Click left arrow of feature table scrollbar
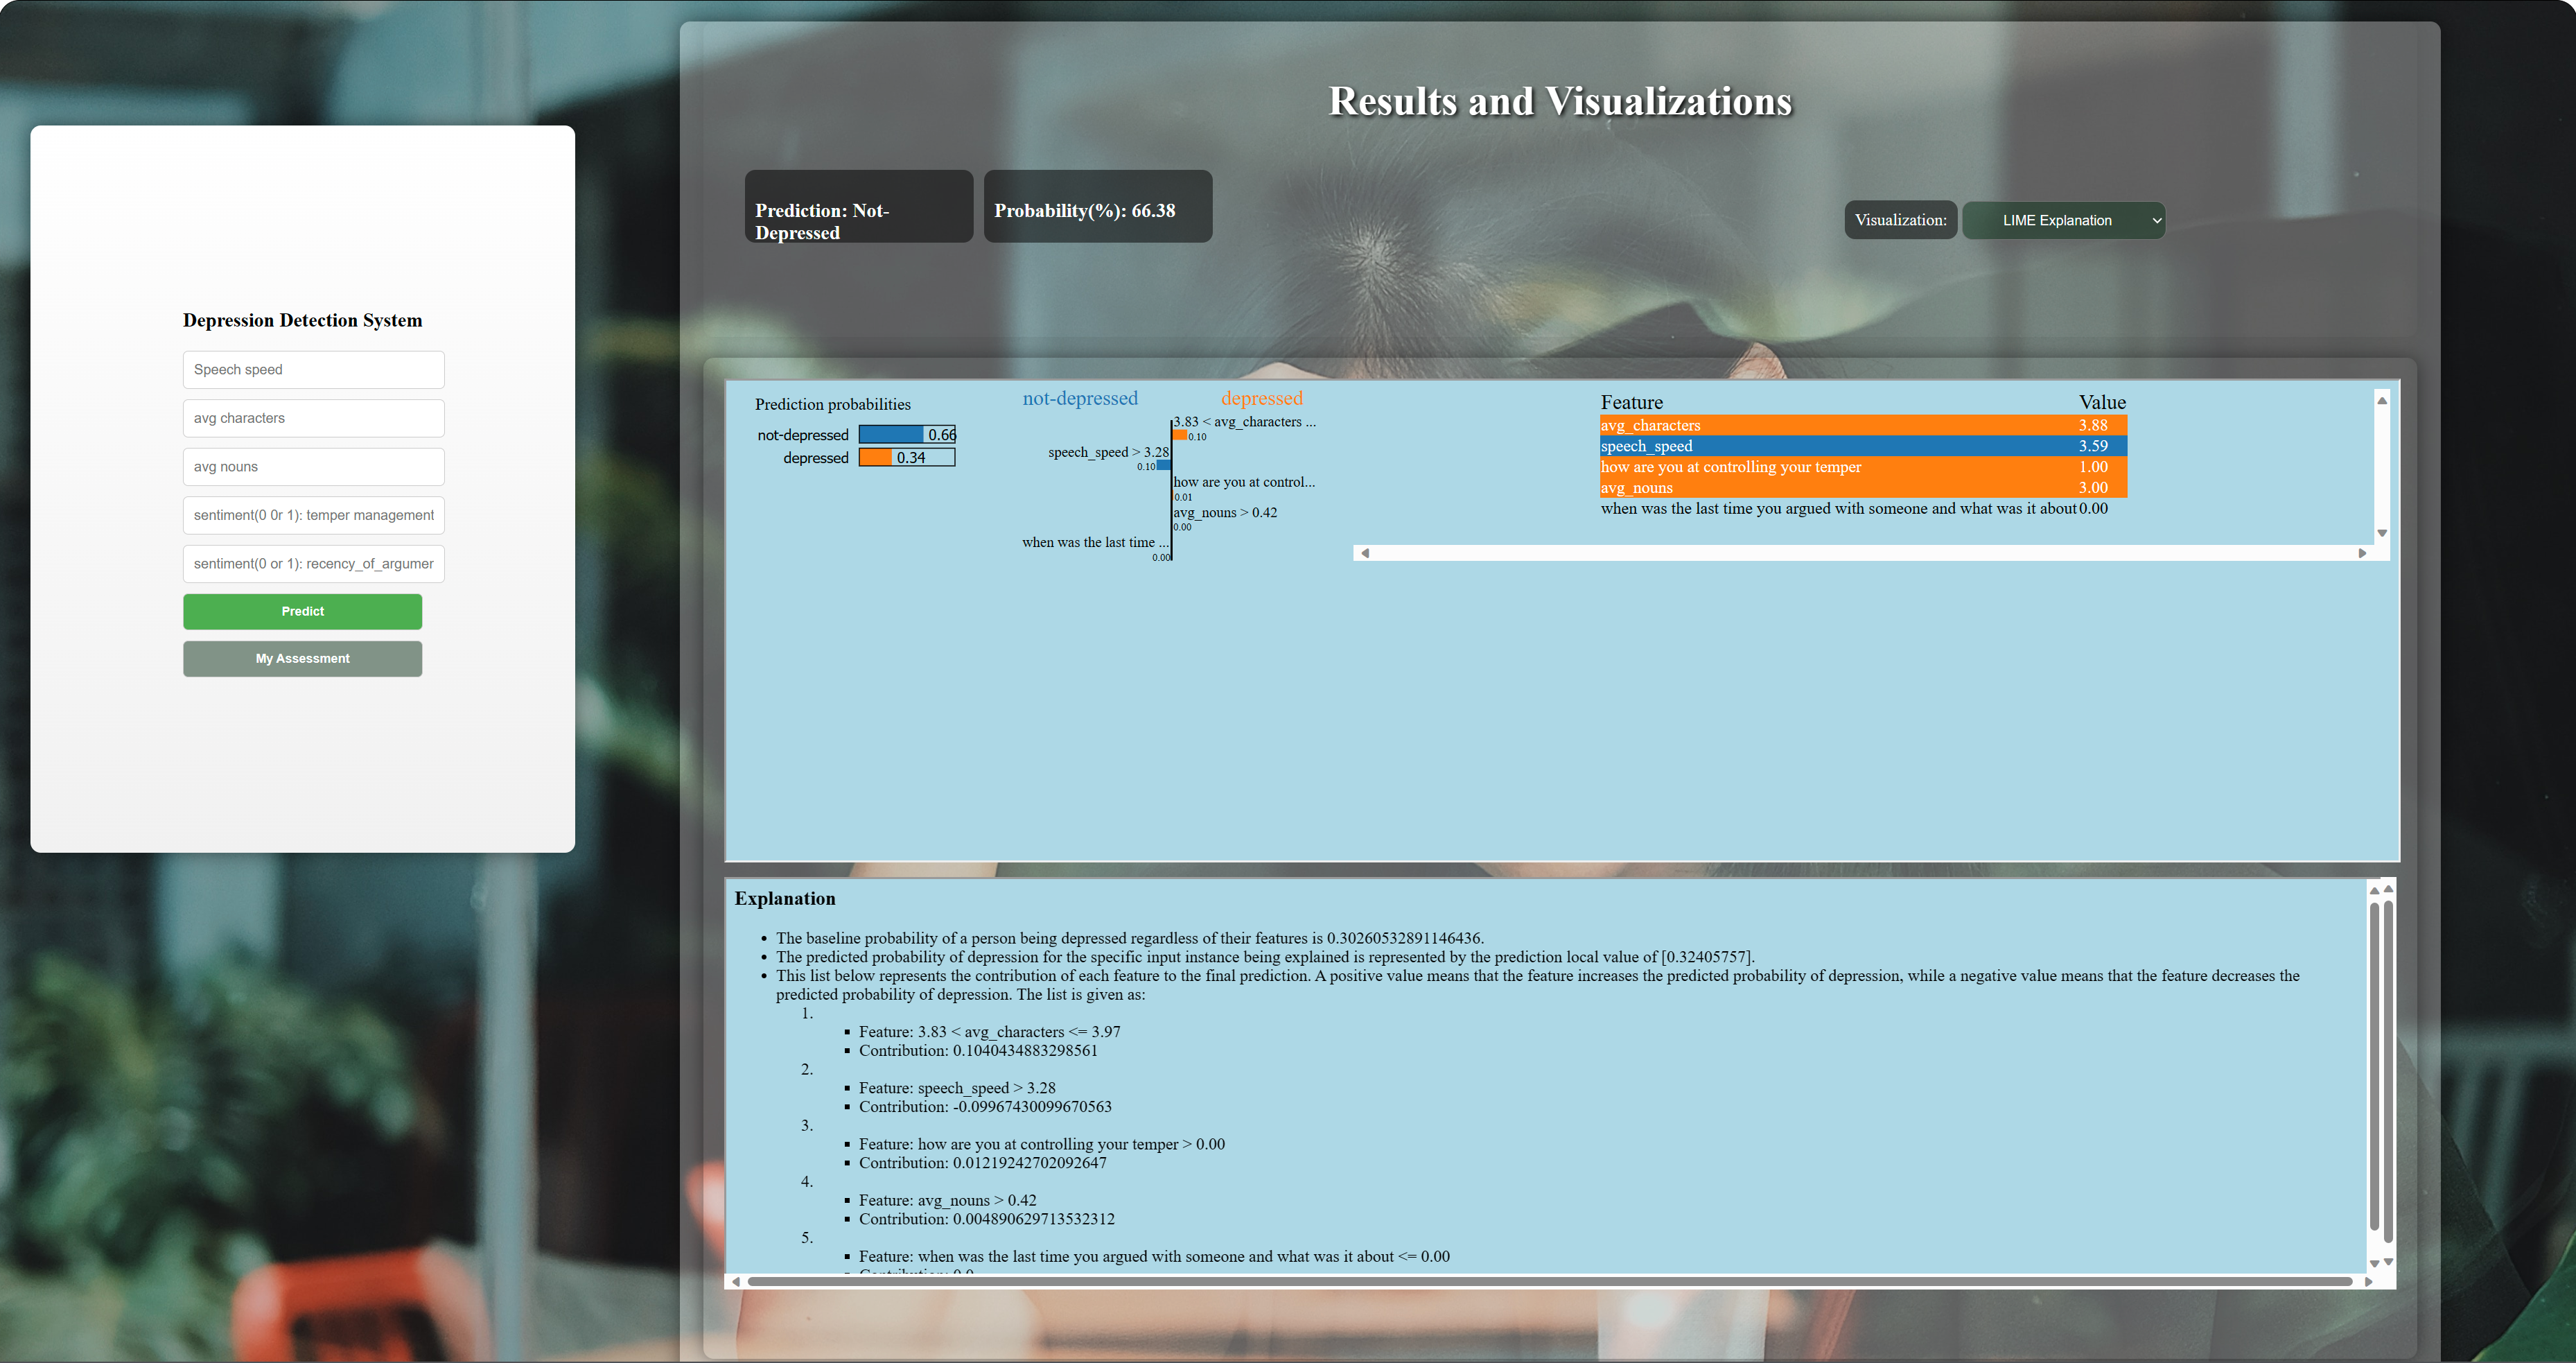 point(1365,553)
